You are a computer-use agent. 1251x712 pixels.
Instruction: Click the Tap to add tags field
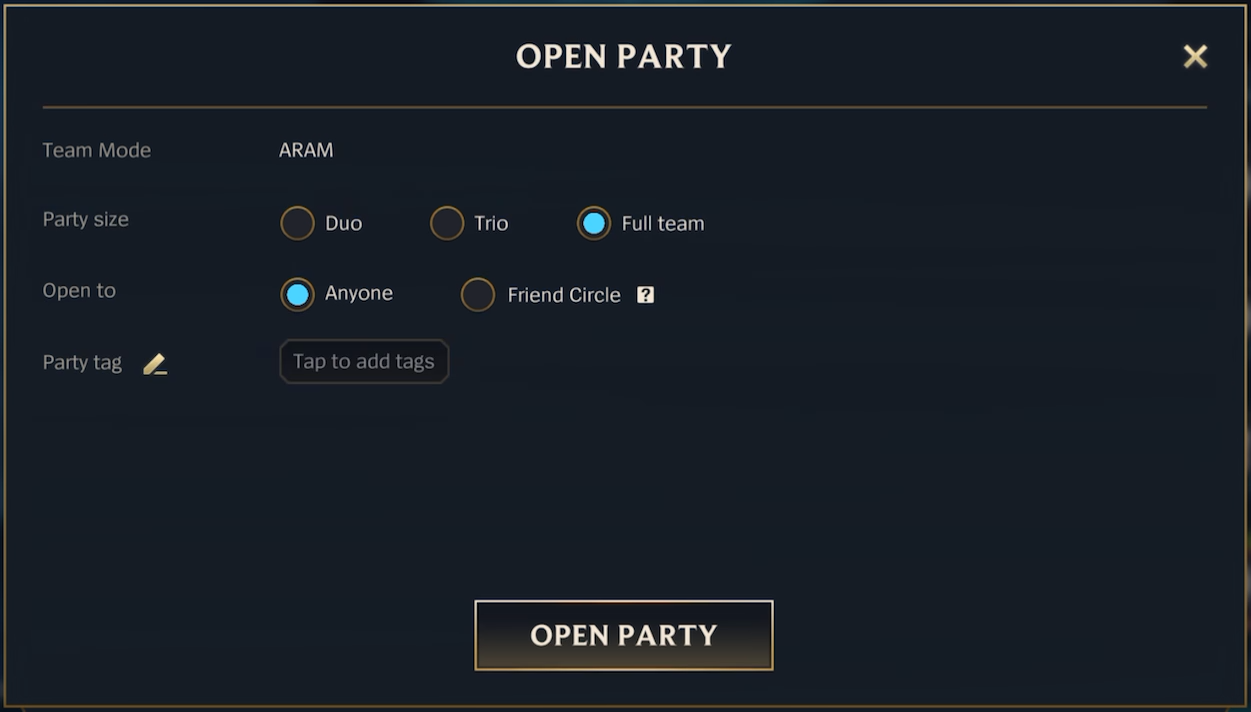coord(364,361)
